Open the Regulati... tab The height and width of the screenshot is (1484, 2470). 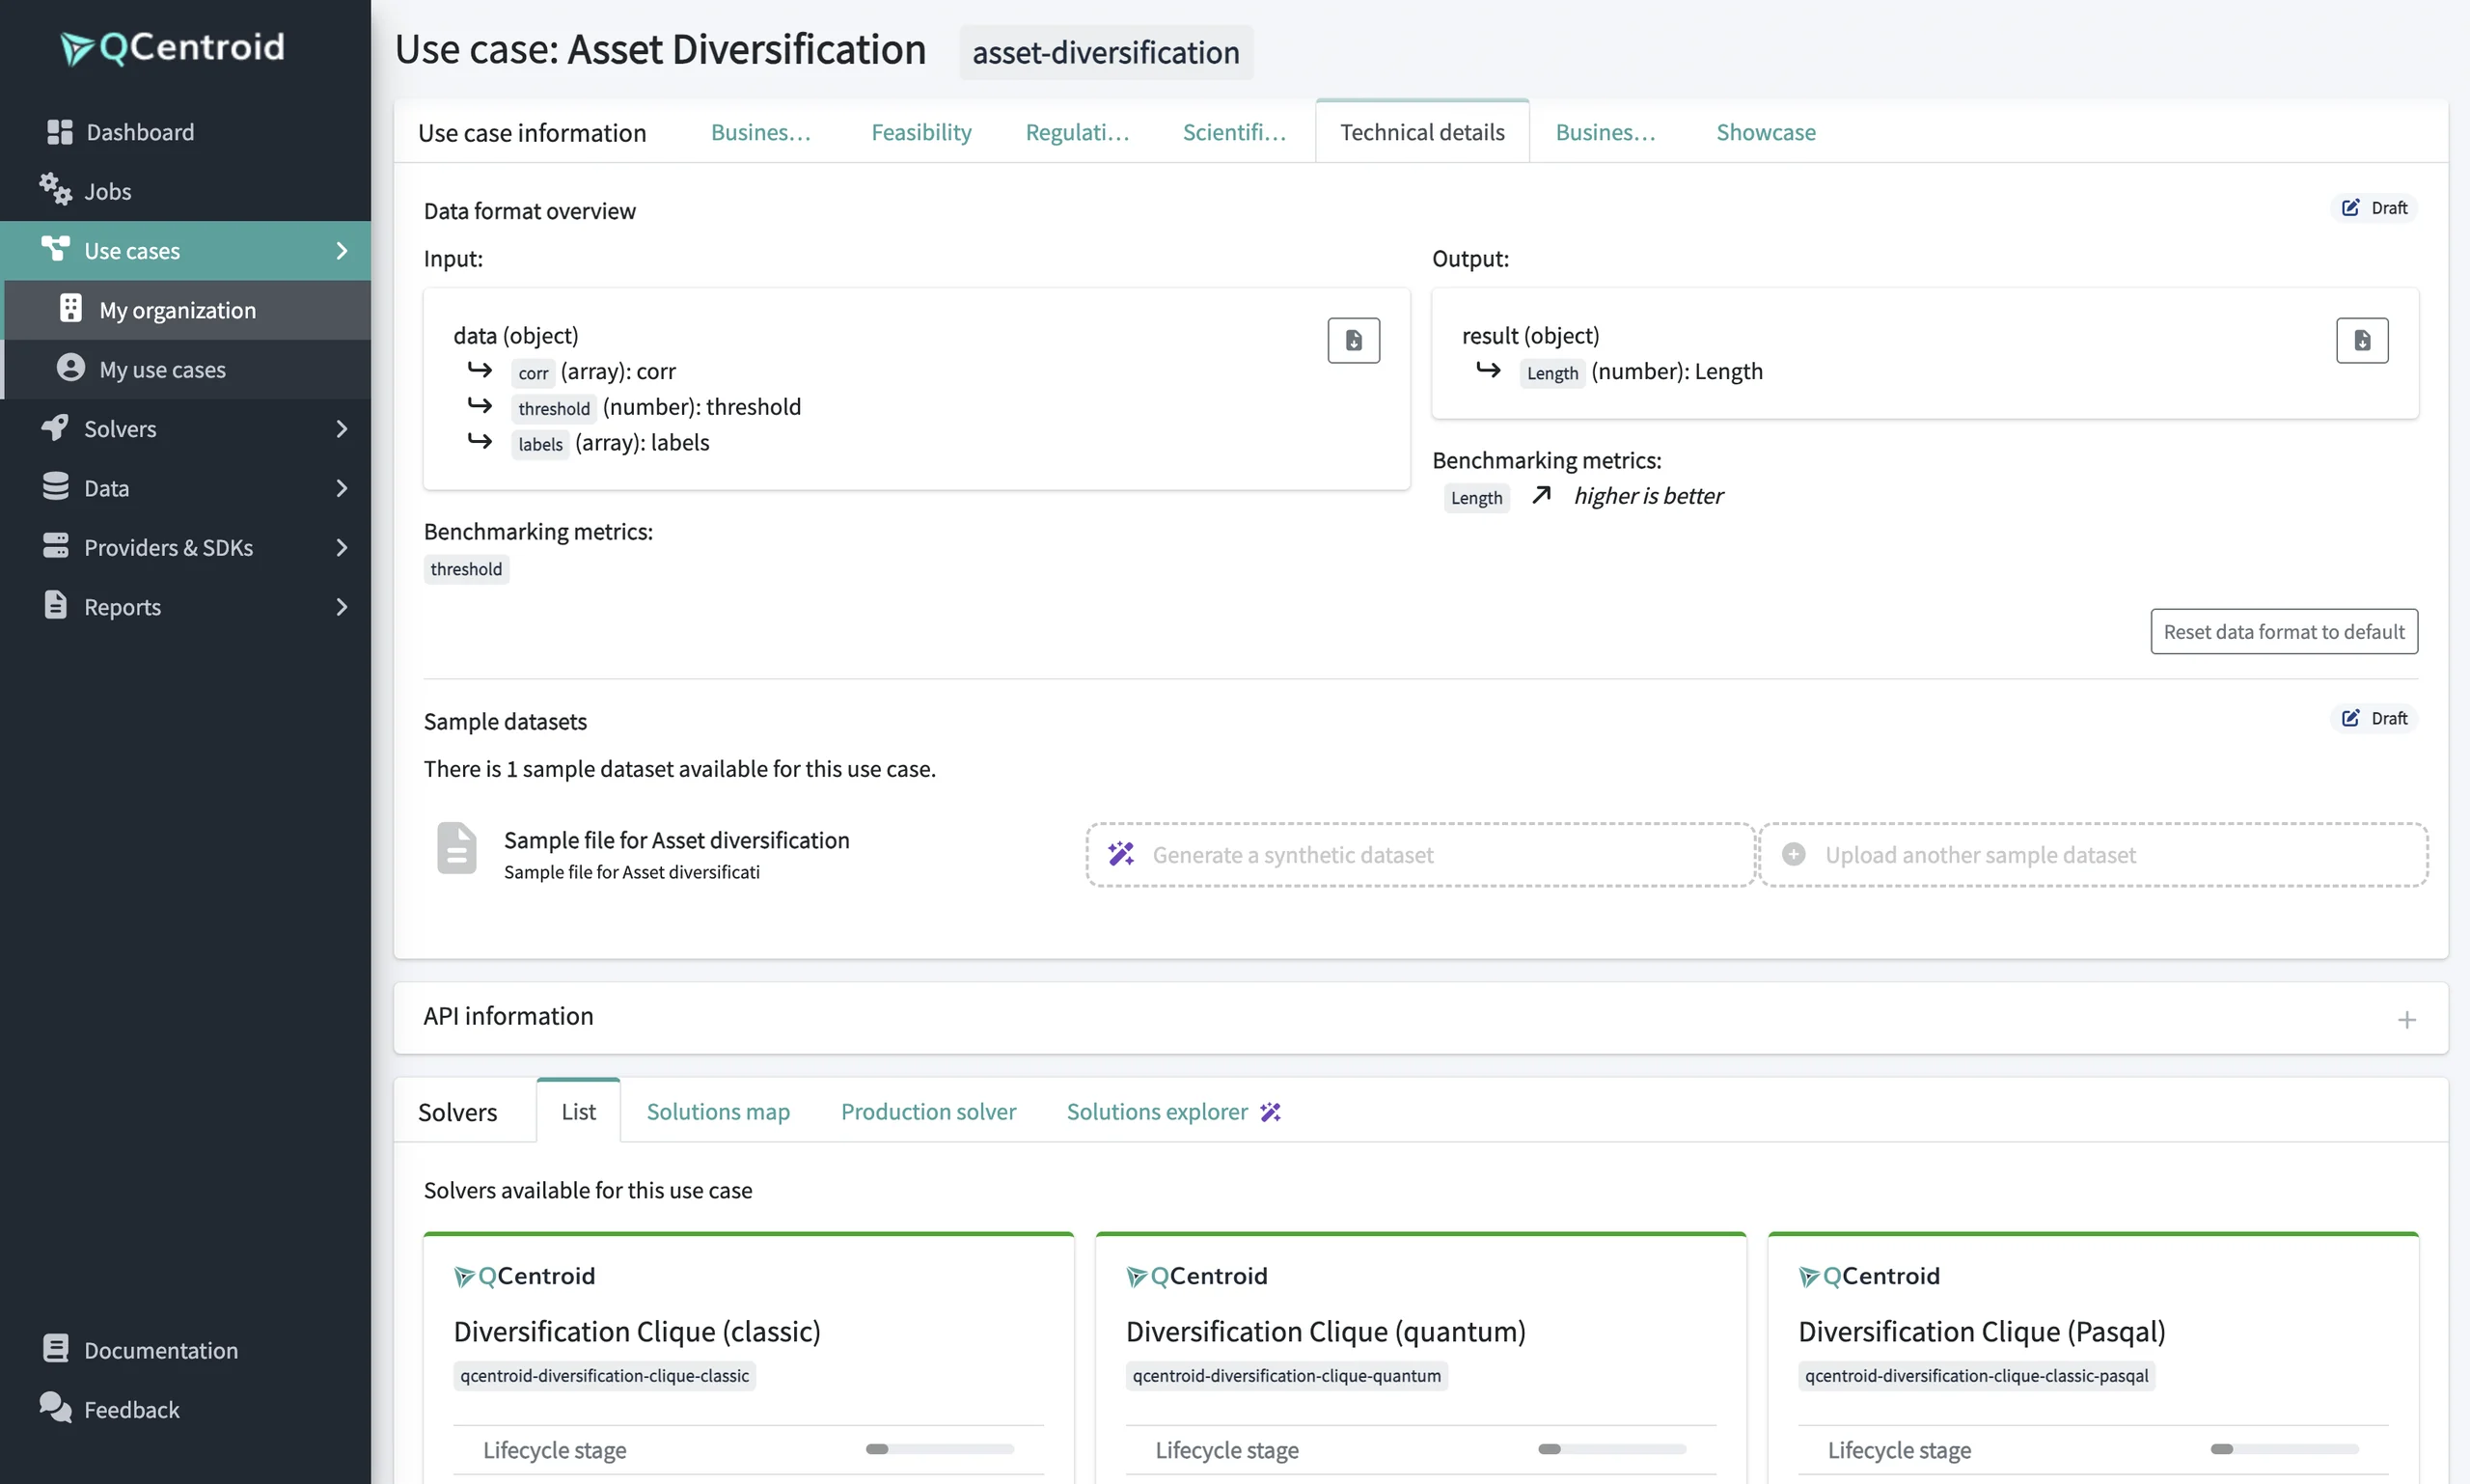point(1076,132)
